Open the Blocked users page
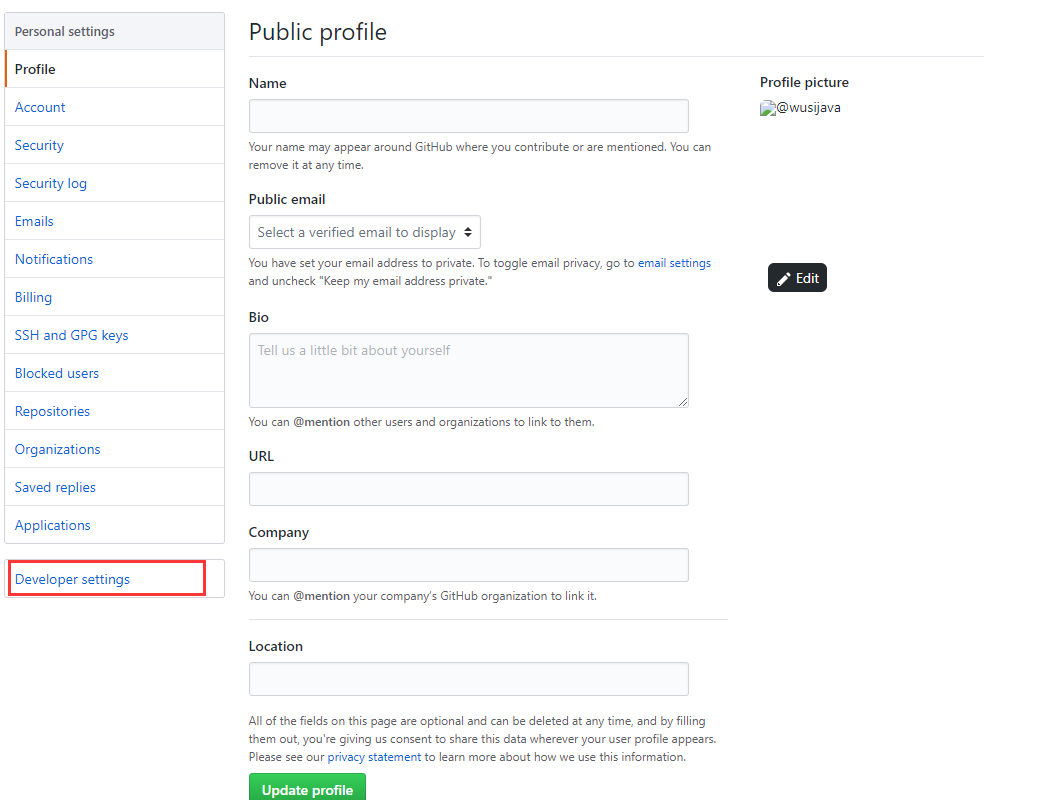 [57, 373]
